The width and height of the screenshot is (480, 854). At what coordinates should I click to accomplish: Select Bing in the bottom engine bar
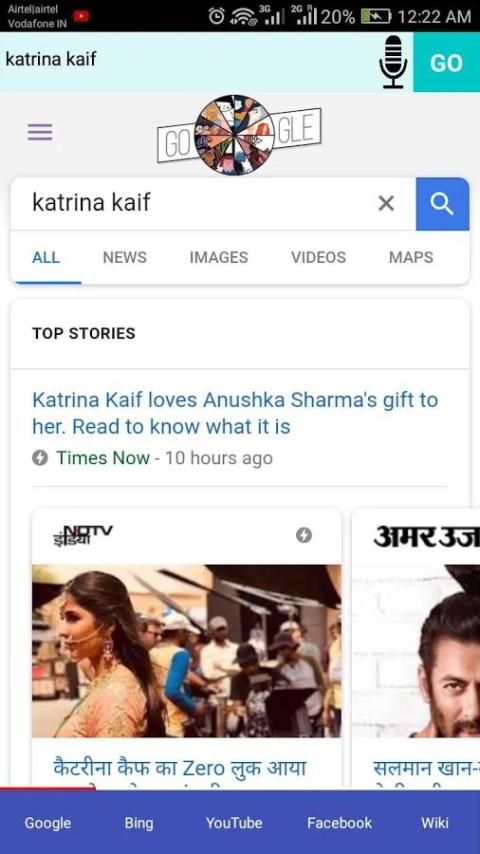[139, 823]
